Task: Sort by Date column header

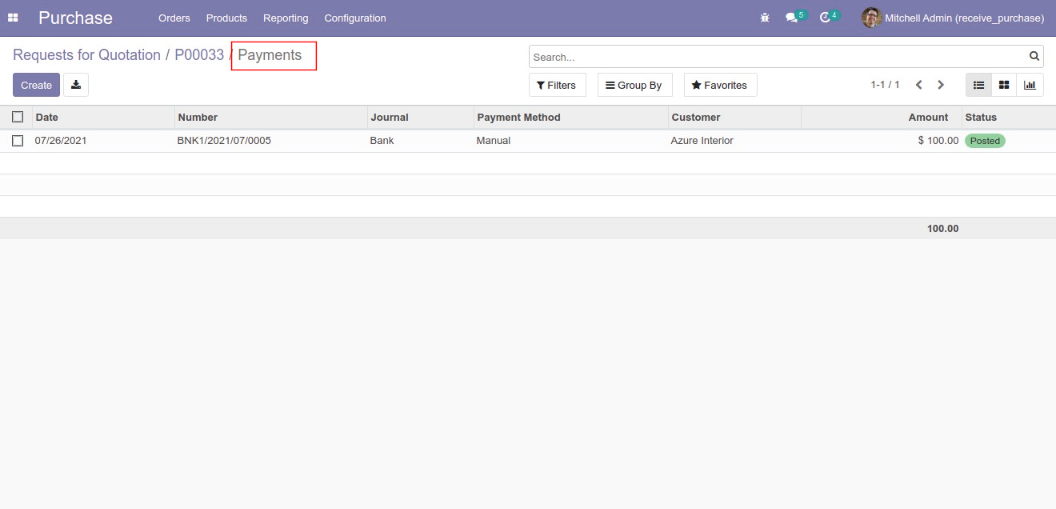Action: [x=103, y=117]
